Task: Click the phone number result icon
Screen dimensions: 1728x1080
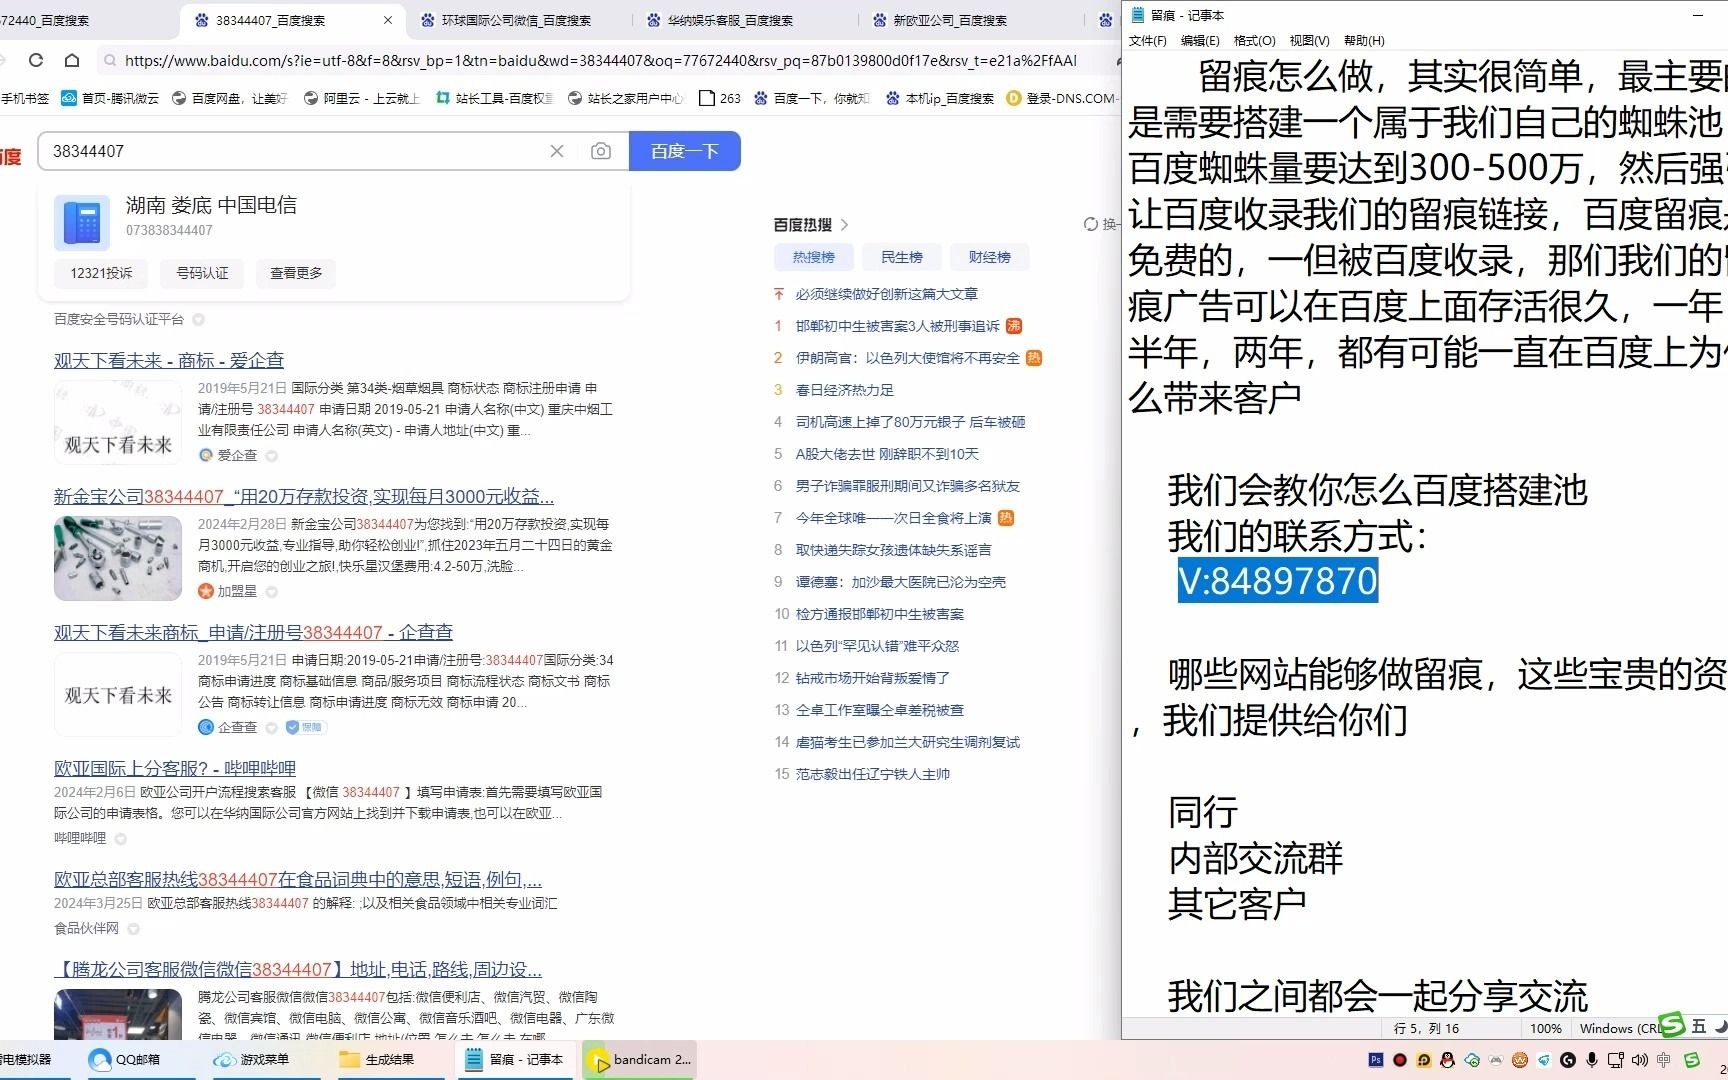Action: pos(82,222)
